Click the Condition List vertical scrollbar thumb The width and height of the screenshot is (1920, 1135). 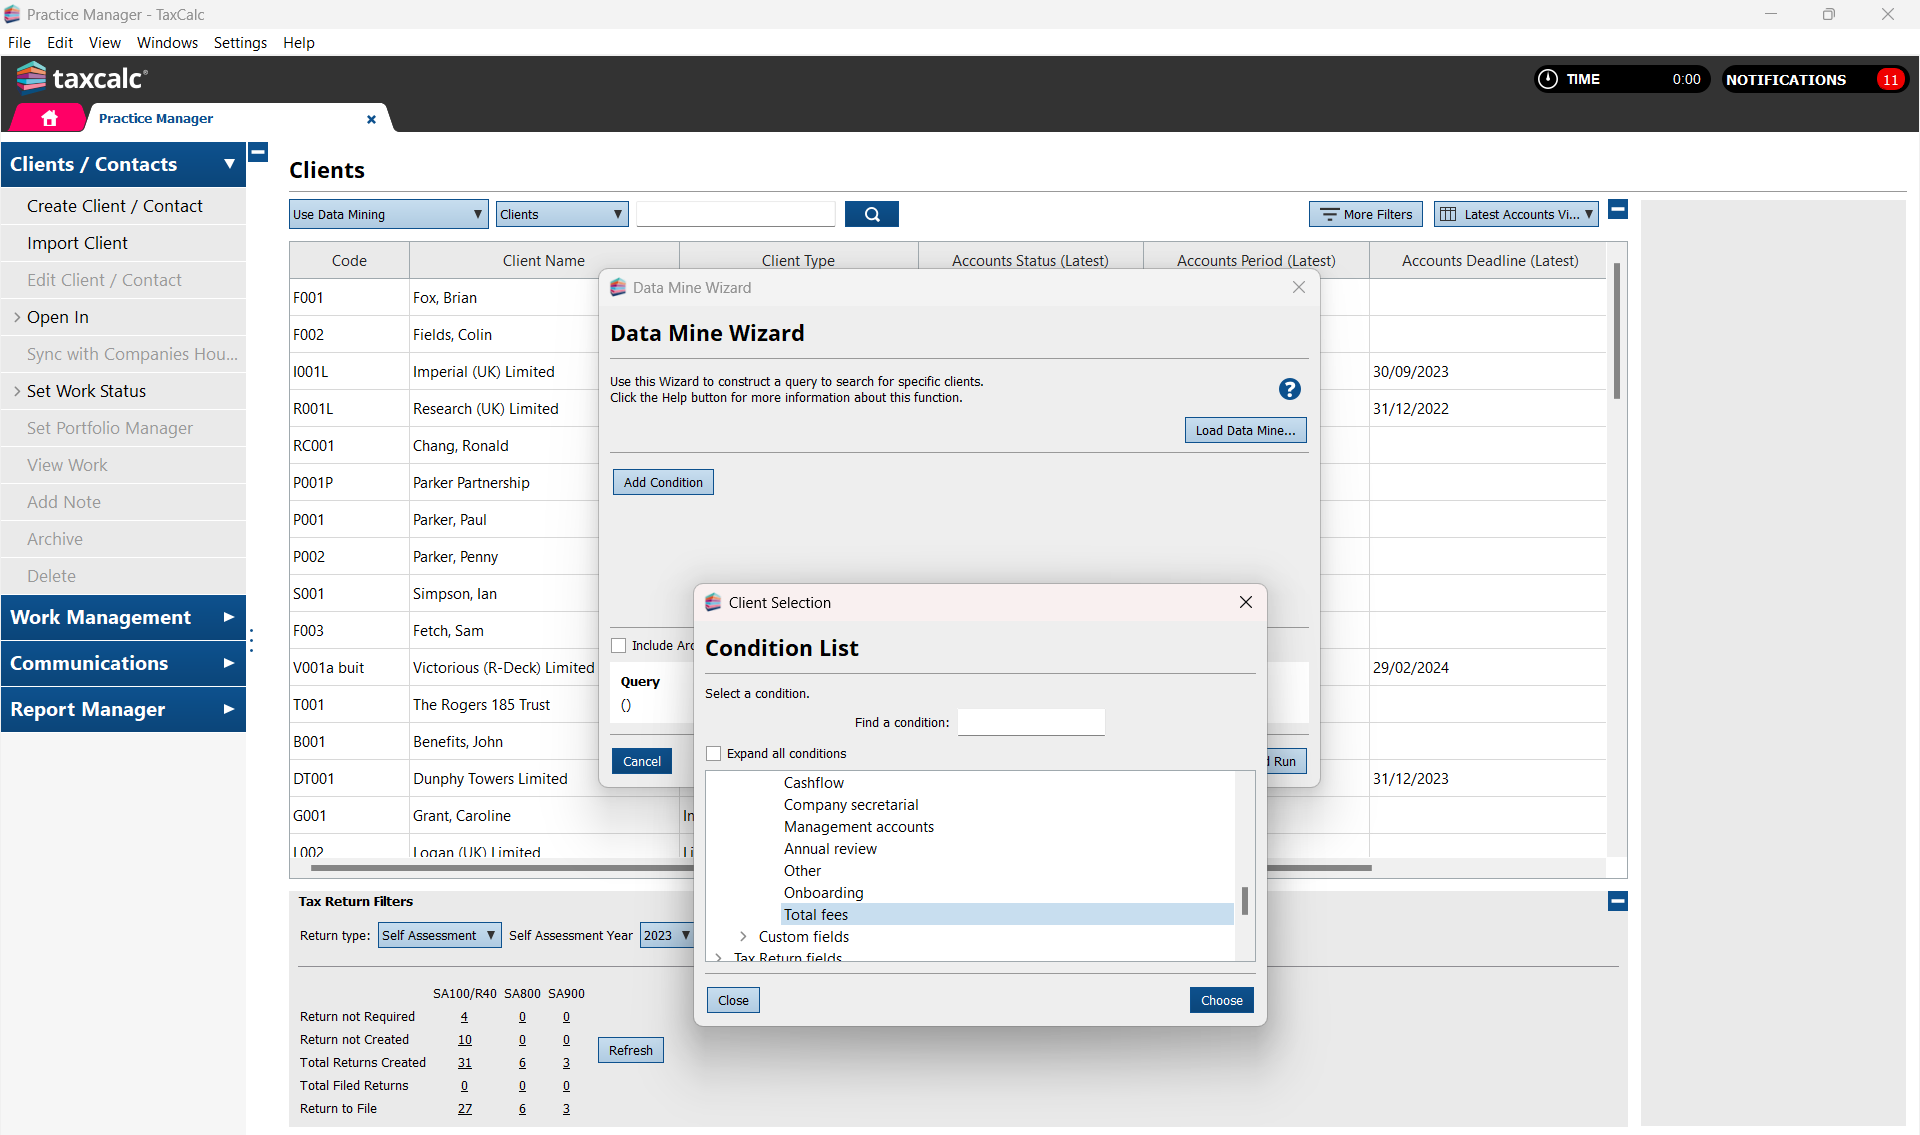point(1244,900)
